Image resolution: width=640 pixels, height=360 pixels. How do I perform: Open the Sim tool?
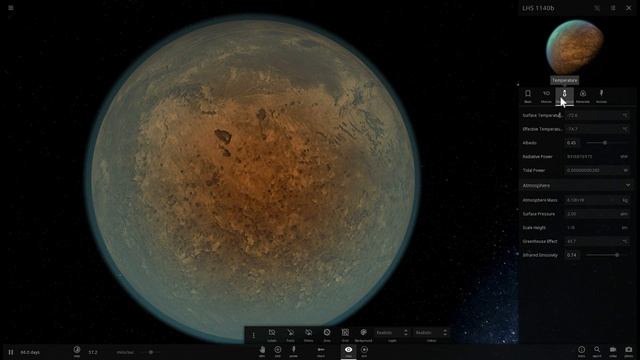tap(364, 351)
